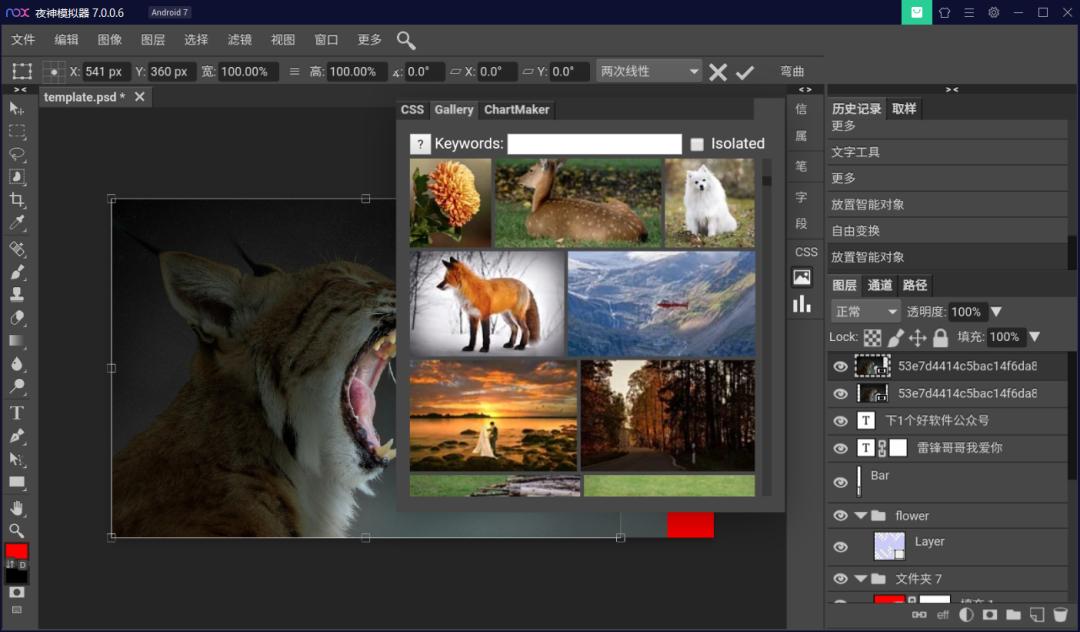Image resolution: width=1080 pixels, height=632 pixels.
Task: Toggle the Isolated checkbox in Gallery
Action: click(697, 143)
